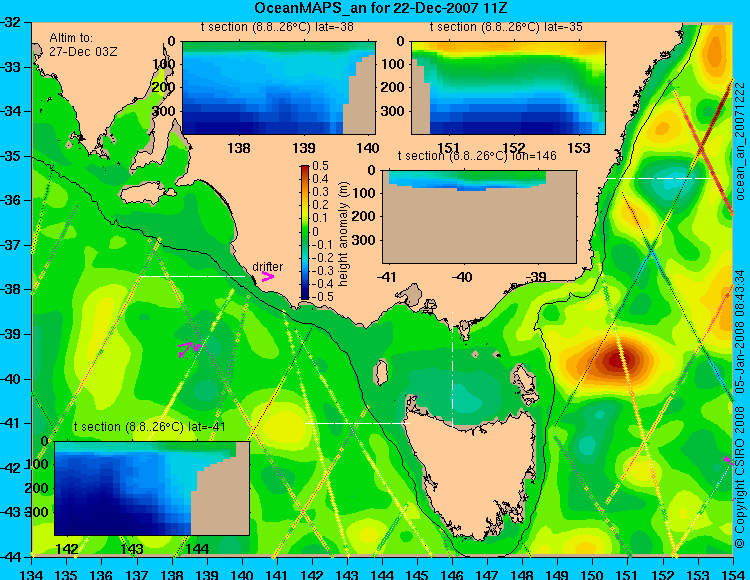Image resolution: width=750 pixels, height=580 pixels.
Task: Click the '05-Jan-2008 08:43:34' timestamp
Action: click(x=740, y=330)
